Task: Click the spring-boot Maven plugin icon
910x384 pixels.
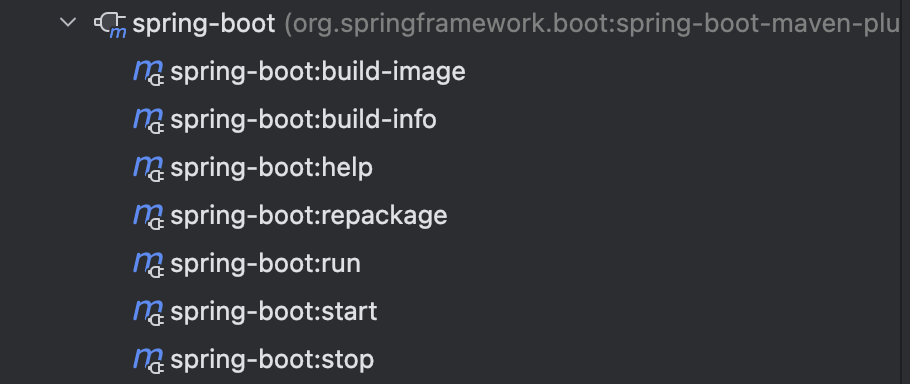Action: point(110,25)
